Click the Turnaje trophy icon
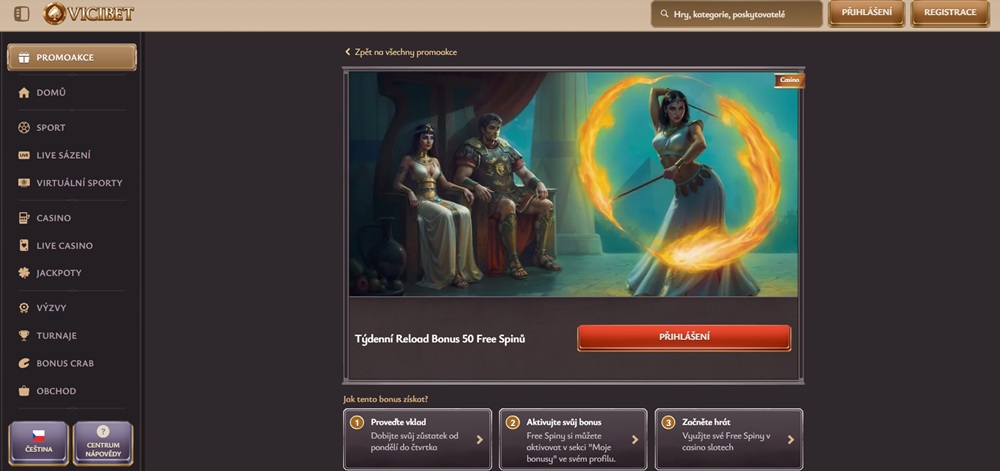This screenshot has width=1000, height=471. click(24, 335)
